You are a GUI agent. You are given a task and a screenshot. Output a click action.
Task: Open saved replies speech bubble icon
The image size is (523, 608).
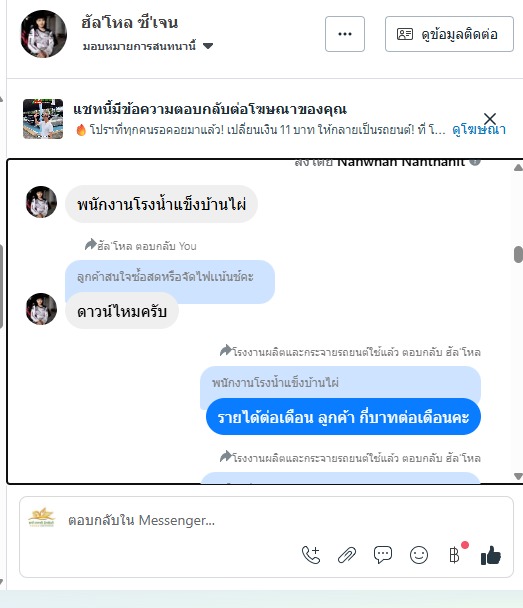pyautogui.click(x=383, y=555)
